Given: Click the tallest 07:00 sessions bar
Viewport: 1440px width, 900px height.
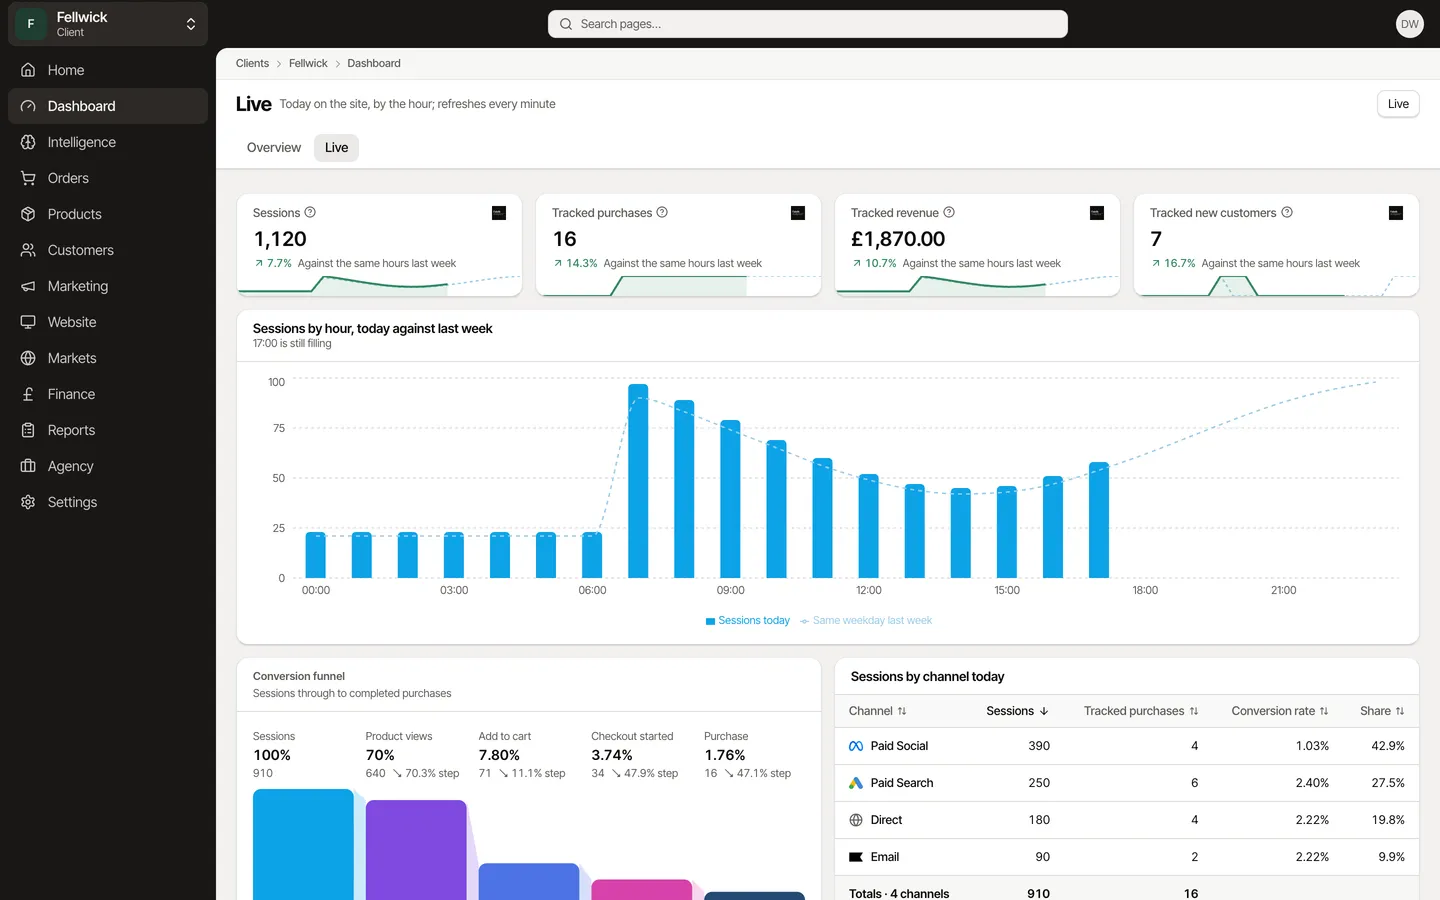Looking at the screenshot, I should [638, 481].
